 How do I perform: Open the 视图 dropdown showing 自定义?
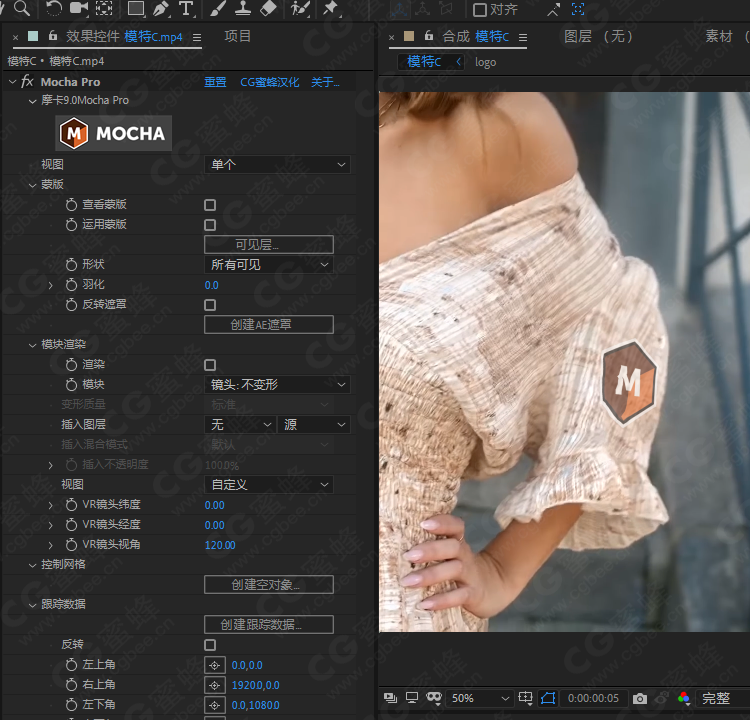click(269, 485)
